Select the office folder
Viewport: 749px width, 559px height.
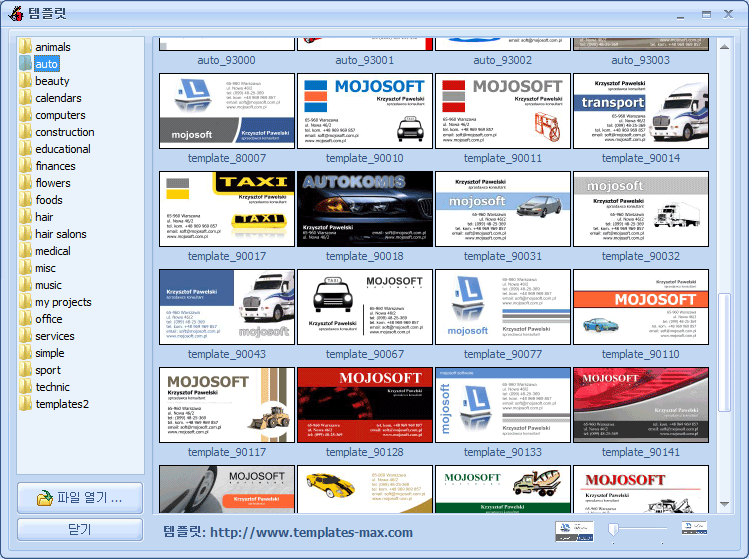(49, 319)
